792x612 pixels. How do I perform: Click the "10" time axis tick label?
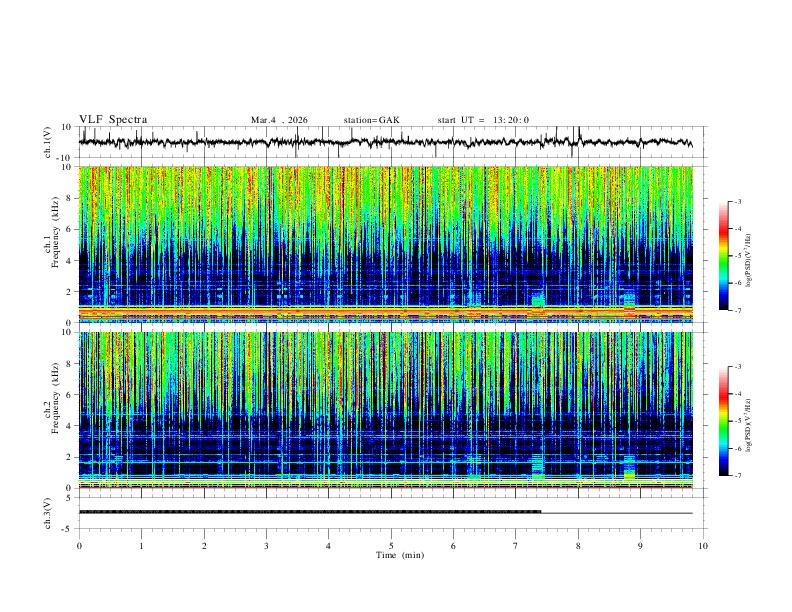pyautogui.click(x=703, y=546)
